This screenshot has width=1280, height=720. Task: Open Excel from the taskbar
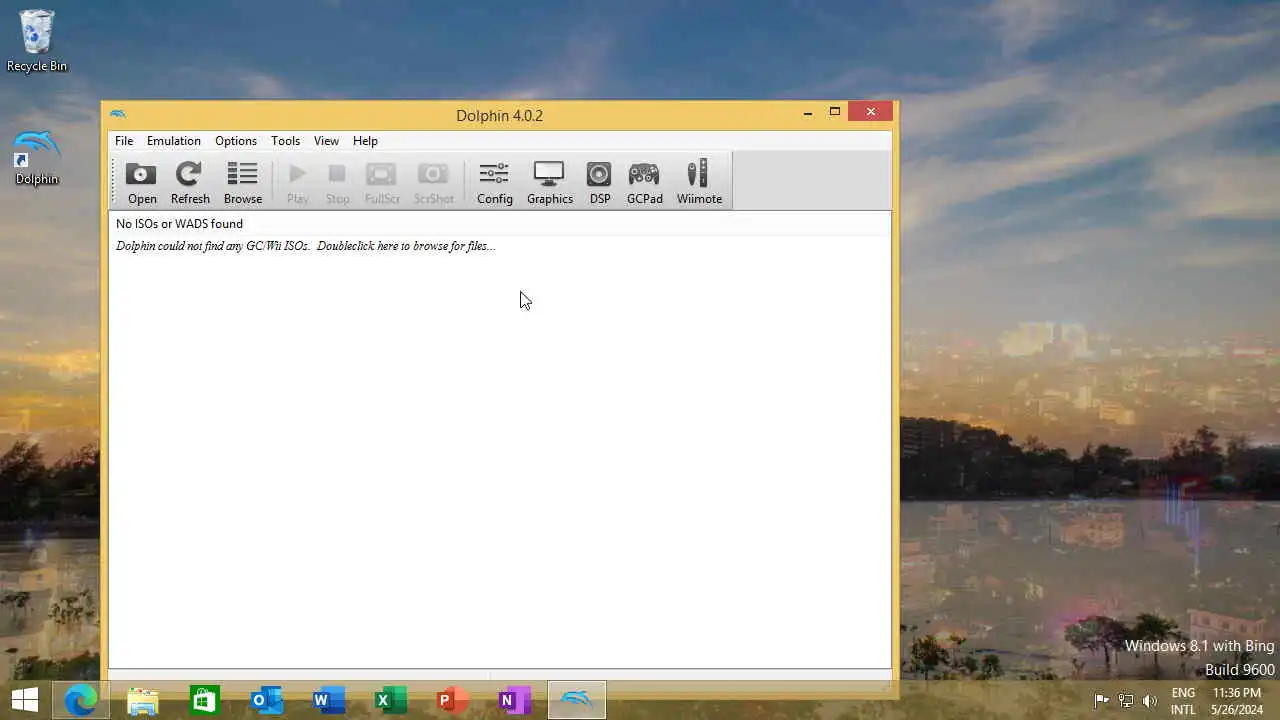[390, 700]
